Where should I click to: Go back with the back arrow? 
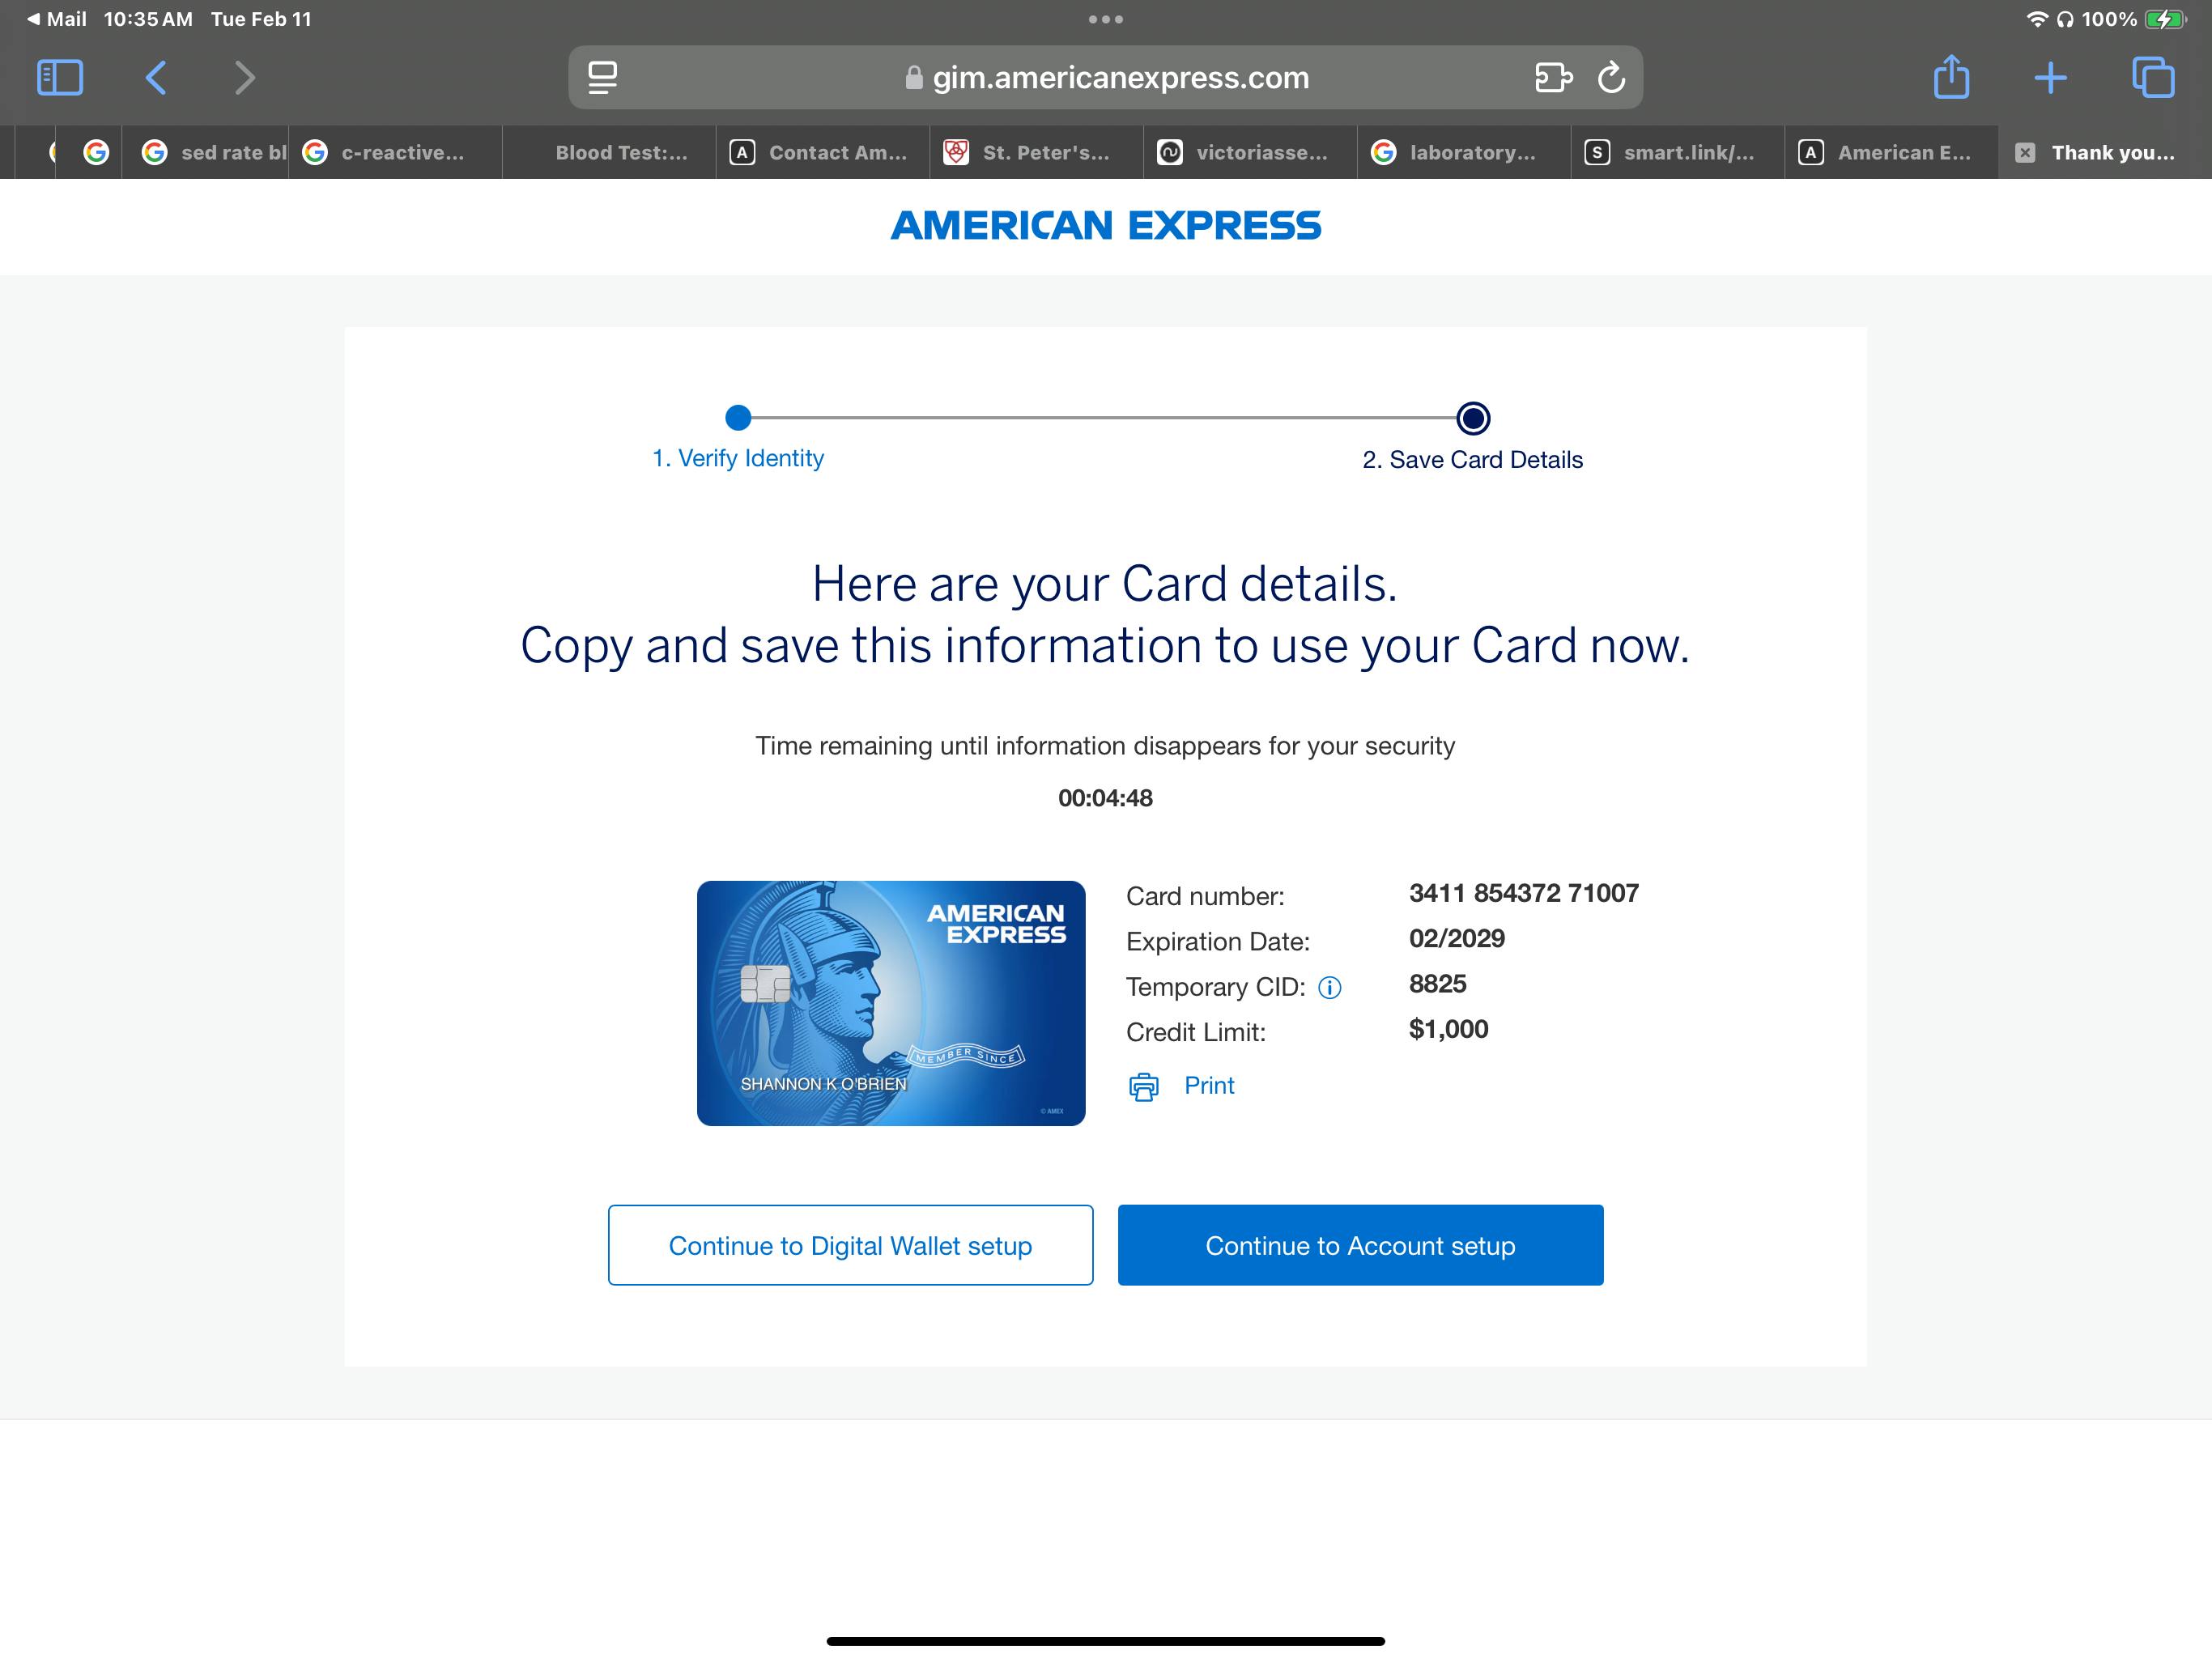tap(155, 77)
